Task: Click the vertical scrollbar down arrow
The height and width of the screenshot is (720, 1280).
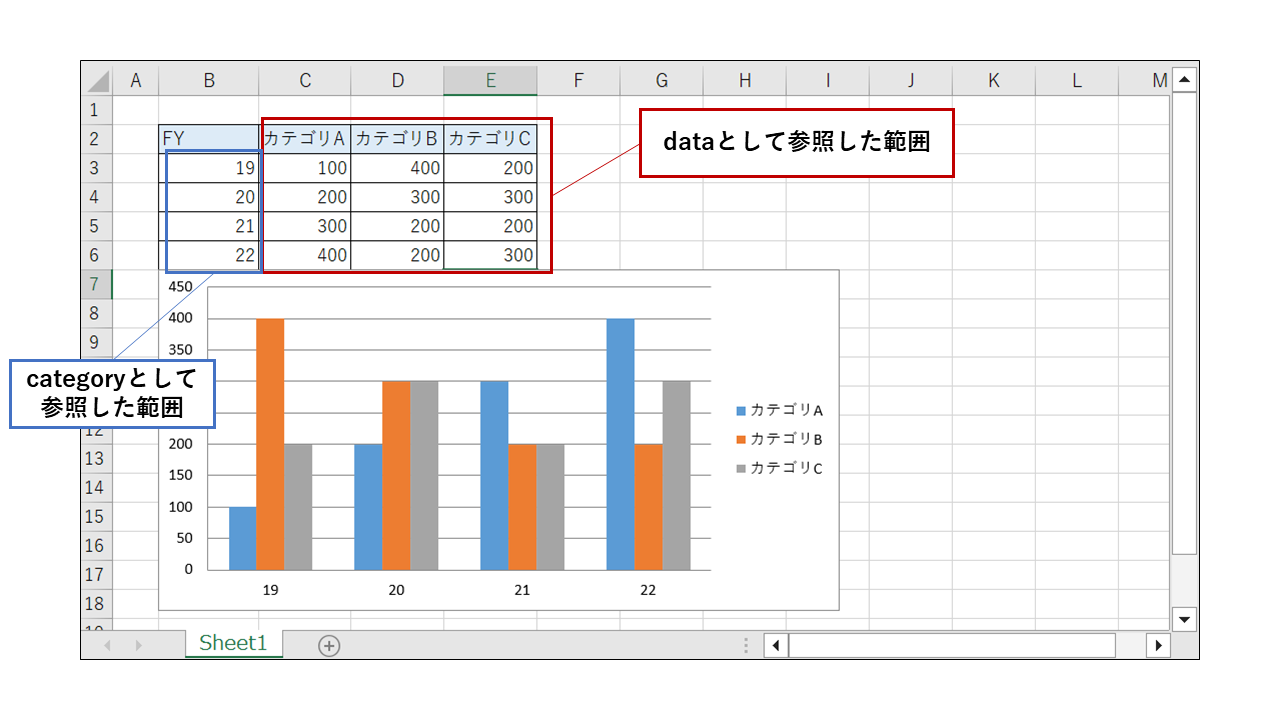Action: (1183, 620)
